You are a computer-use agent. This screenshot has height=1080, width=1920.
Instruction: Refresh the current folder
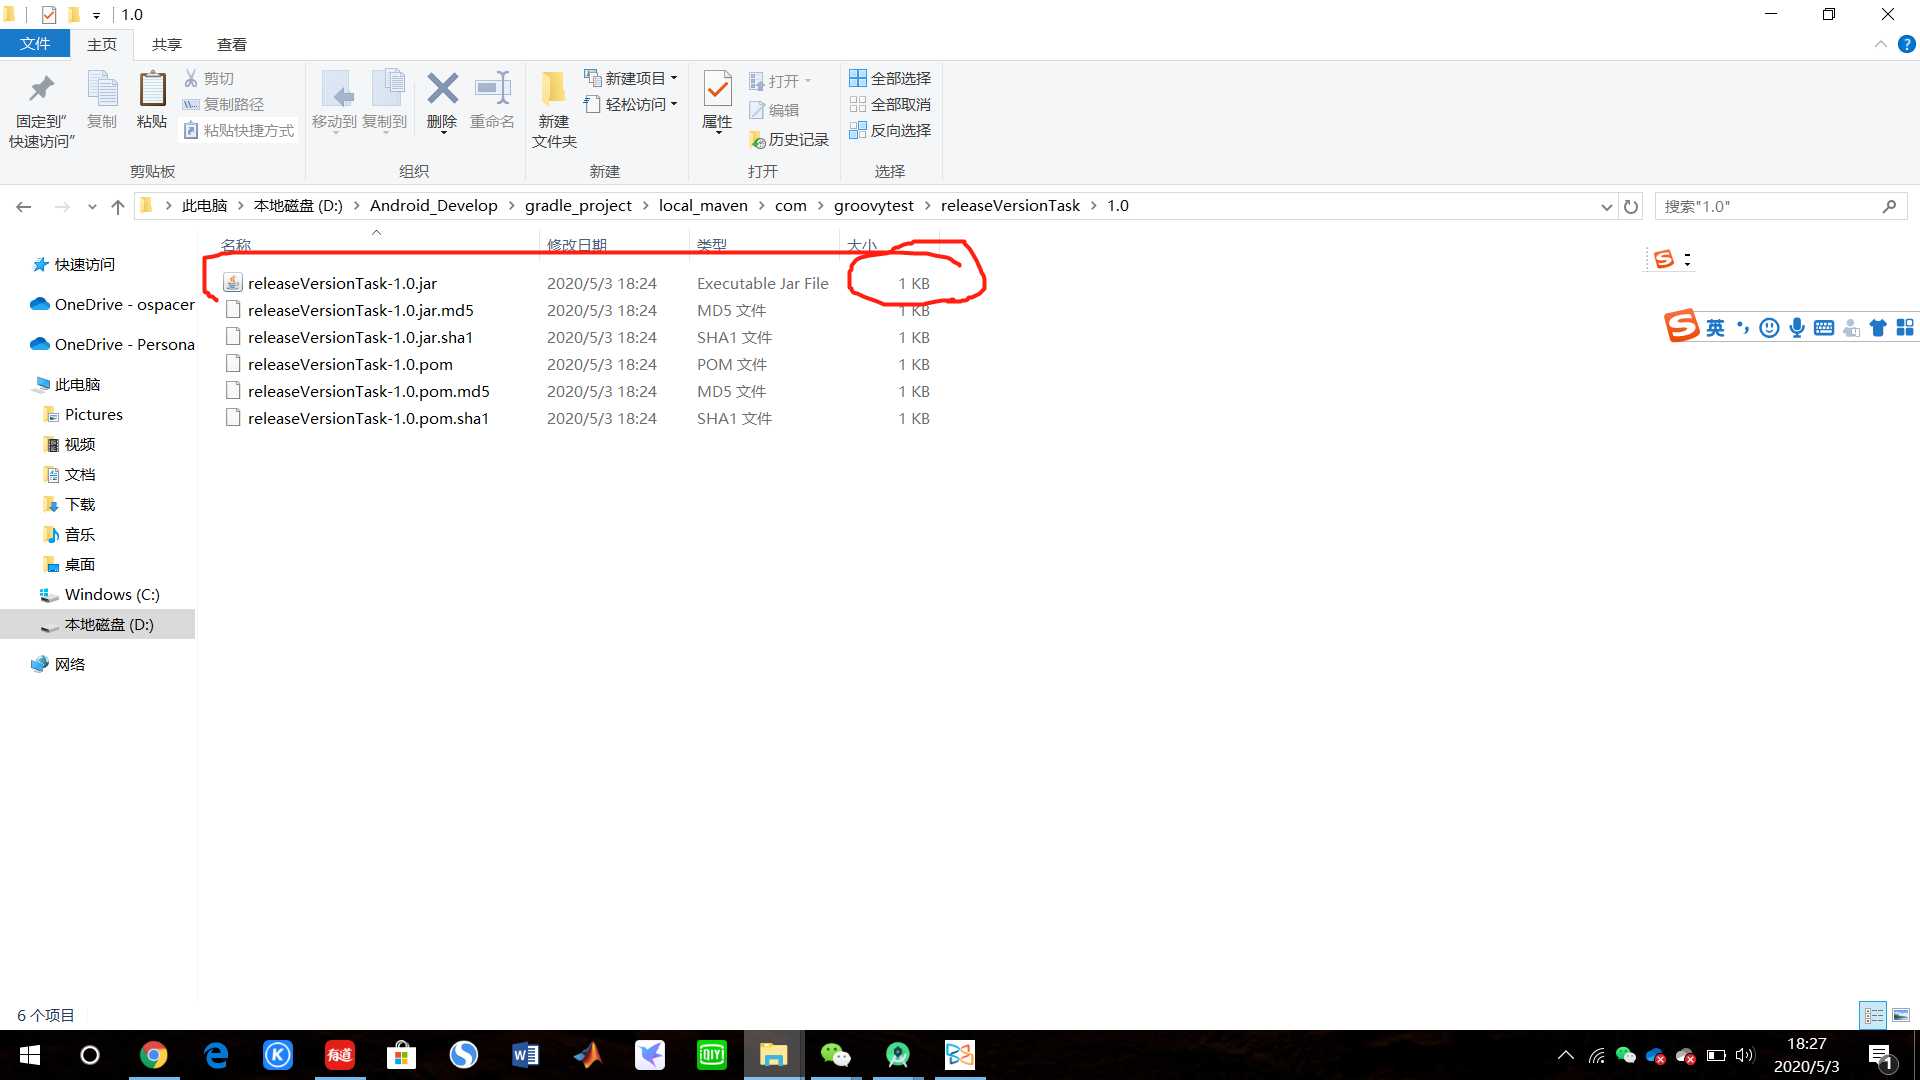pyautogui.click(x=1631, y=206)
